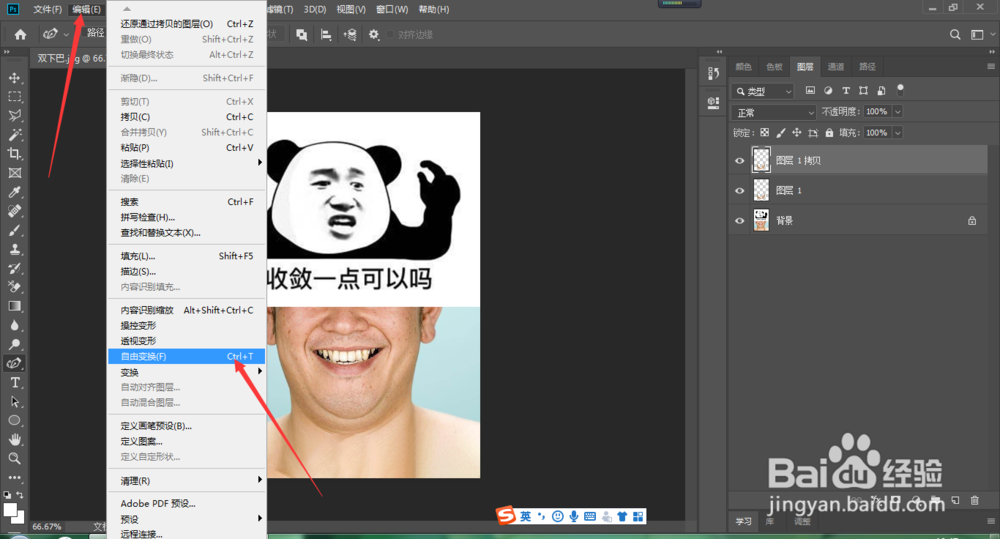Click the Home icon in options bar
The image size is (1000, 539).
coord(20,34)
